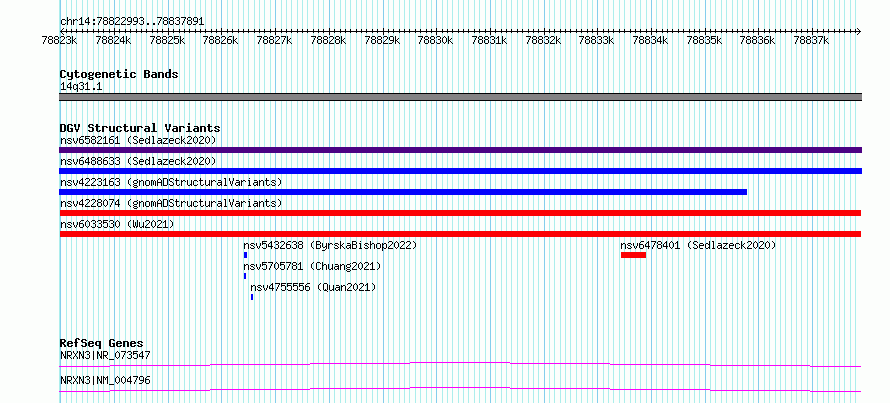The image size is (890, 403).
Task: Click the gray 14q31.1 cytogenetic band bar
Action: (x=460, y=97)
